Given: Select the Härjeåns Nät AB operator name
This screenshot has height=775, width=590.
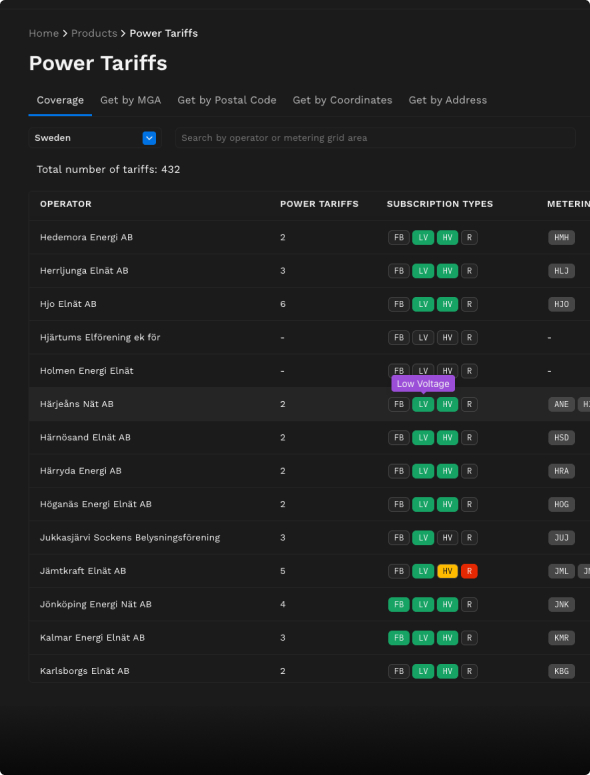Looking at the screenshot, I should click(77, 404).
